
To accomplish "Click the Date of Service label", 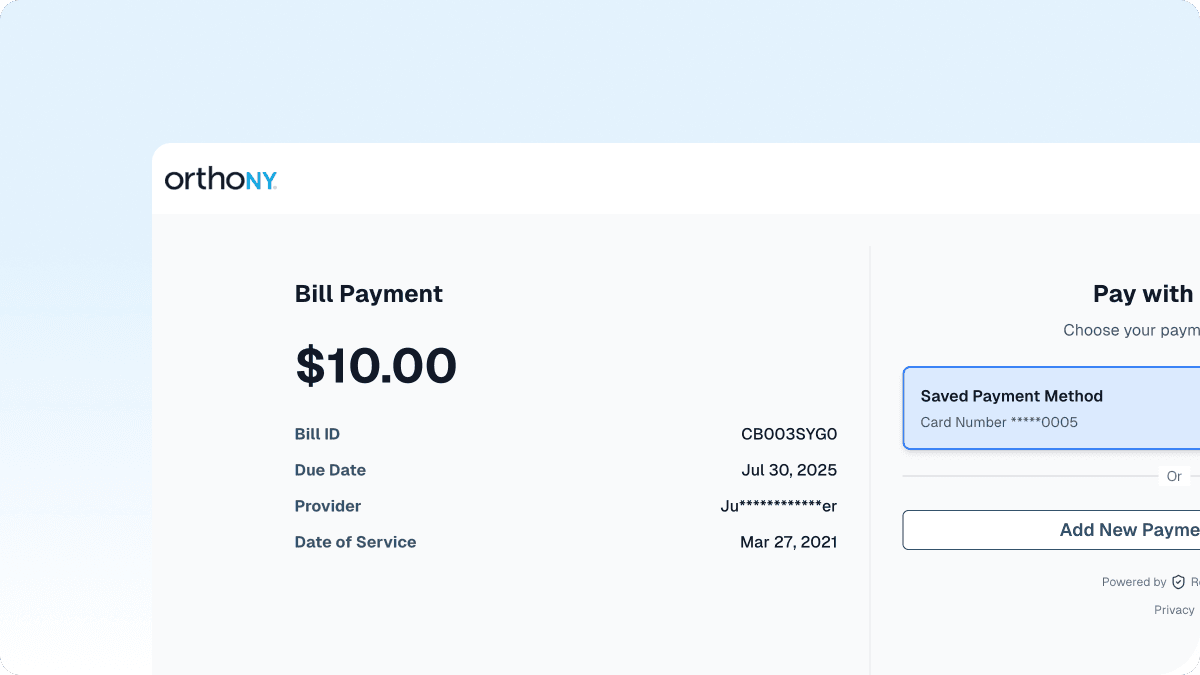I will click(x=355, y=542).
